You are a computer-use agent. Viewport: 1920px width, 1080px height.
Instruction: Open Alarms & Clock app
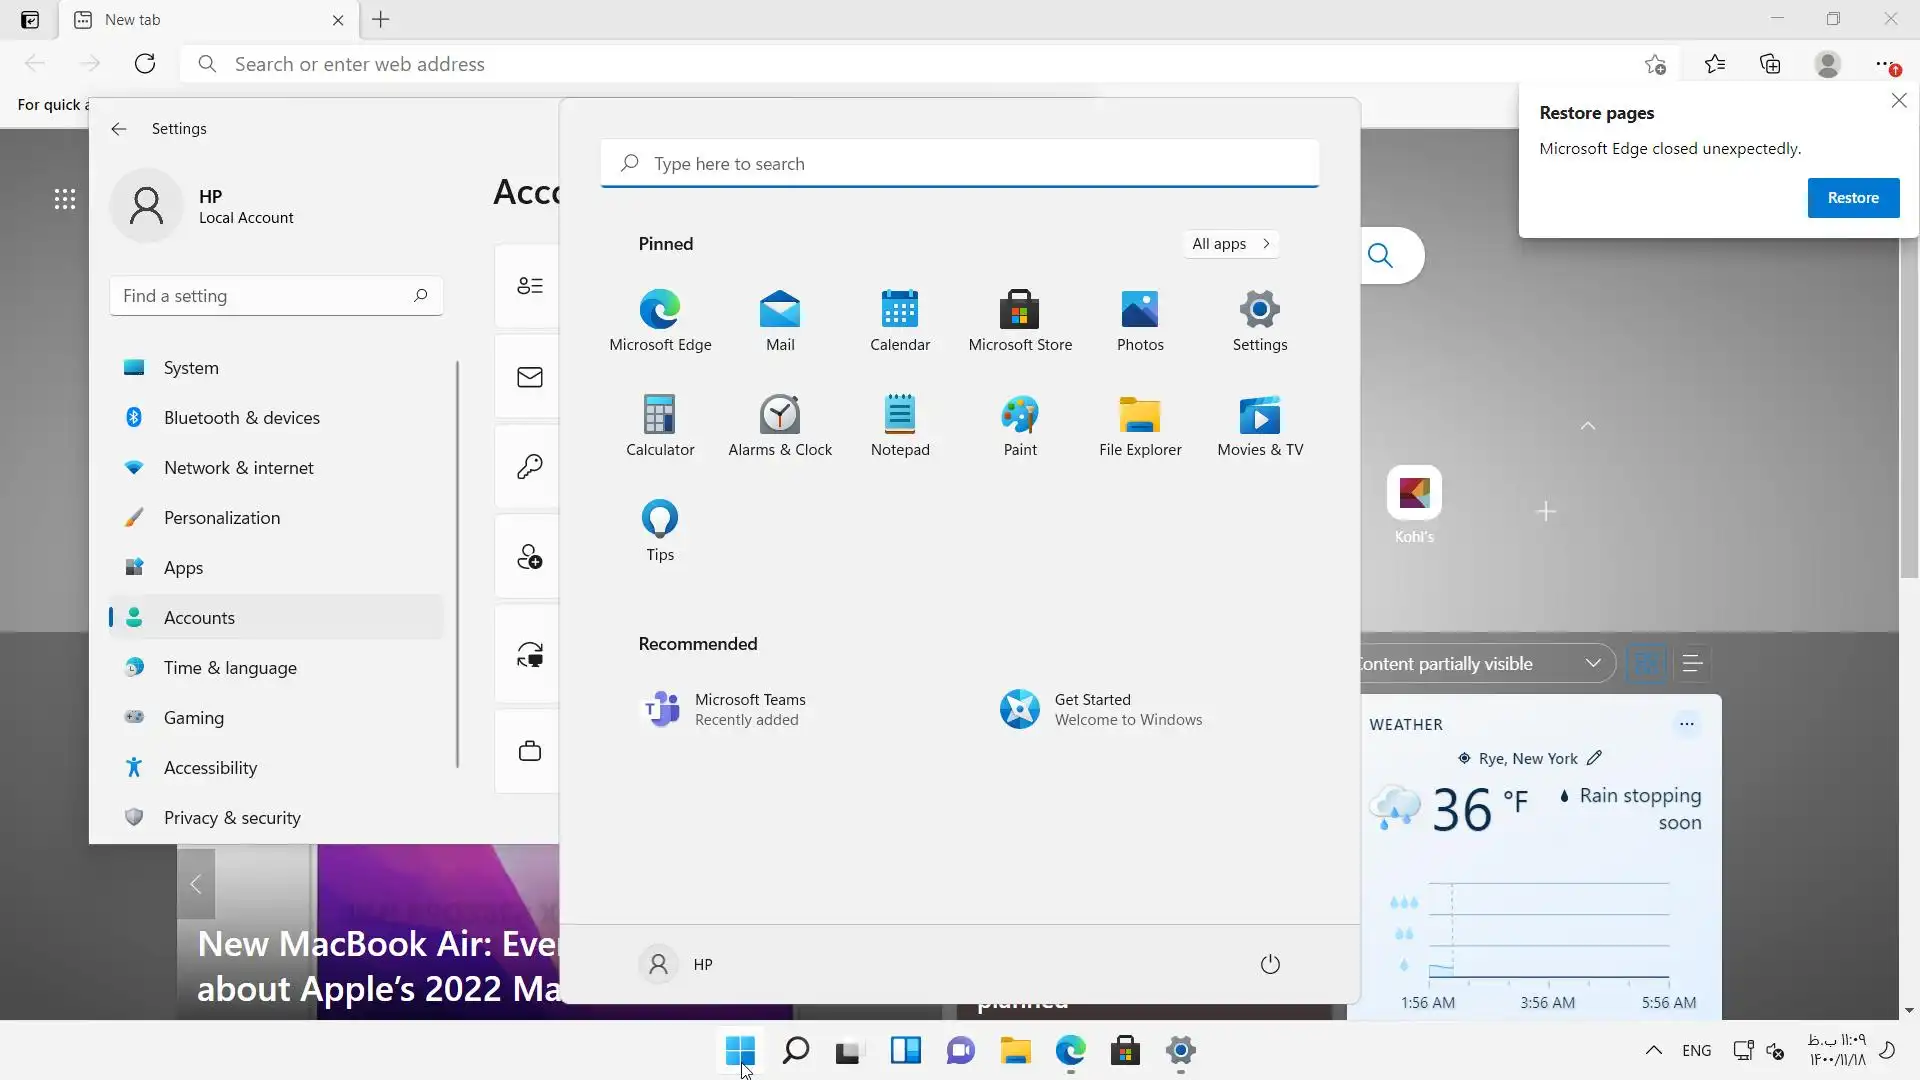[x=780, y=425]
